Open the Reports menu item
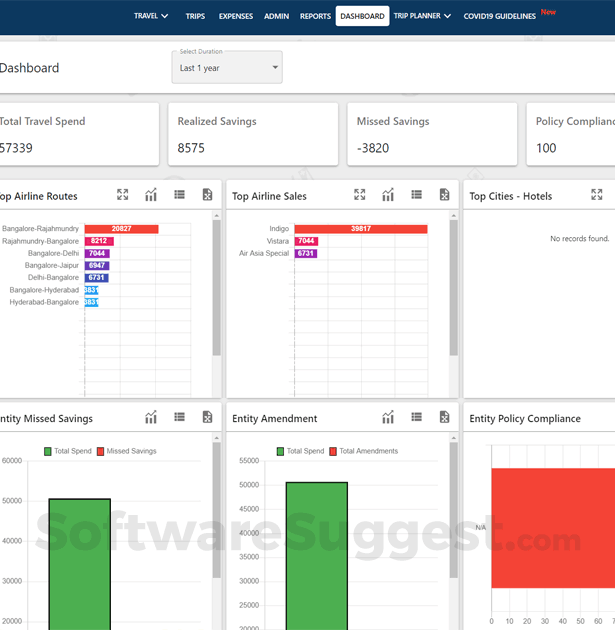Screen dimensions: 615x630 pos(315,16)
